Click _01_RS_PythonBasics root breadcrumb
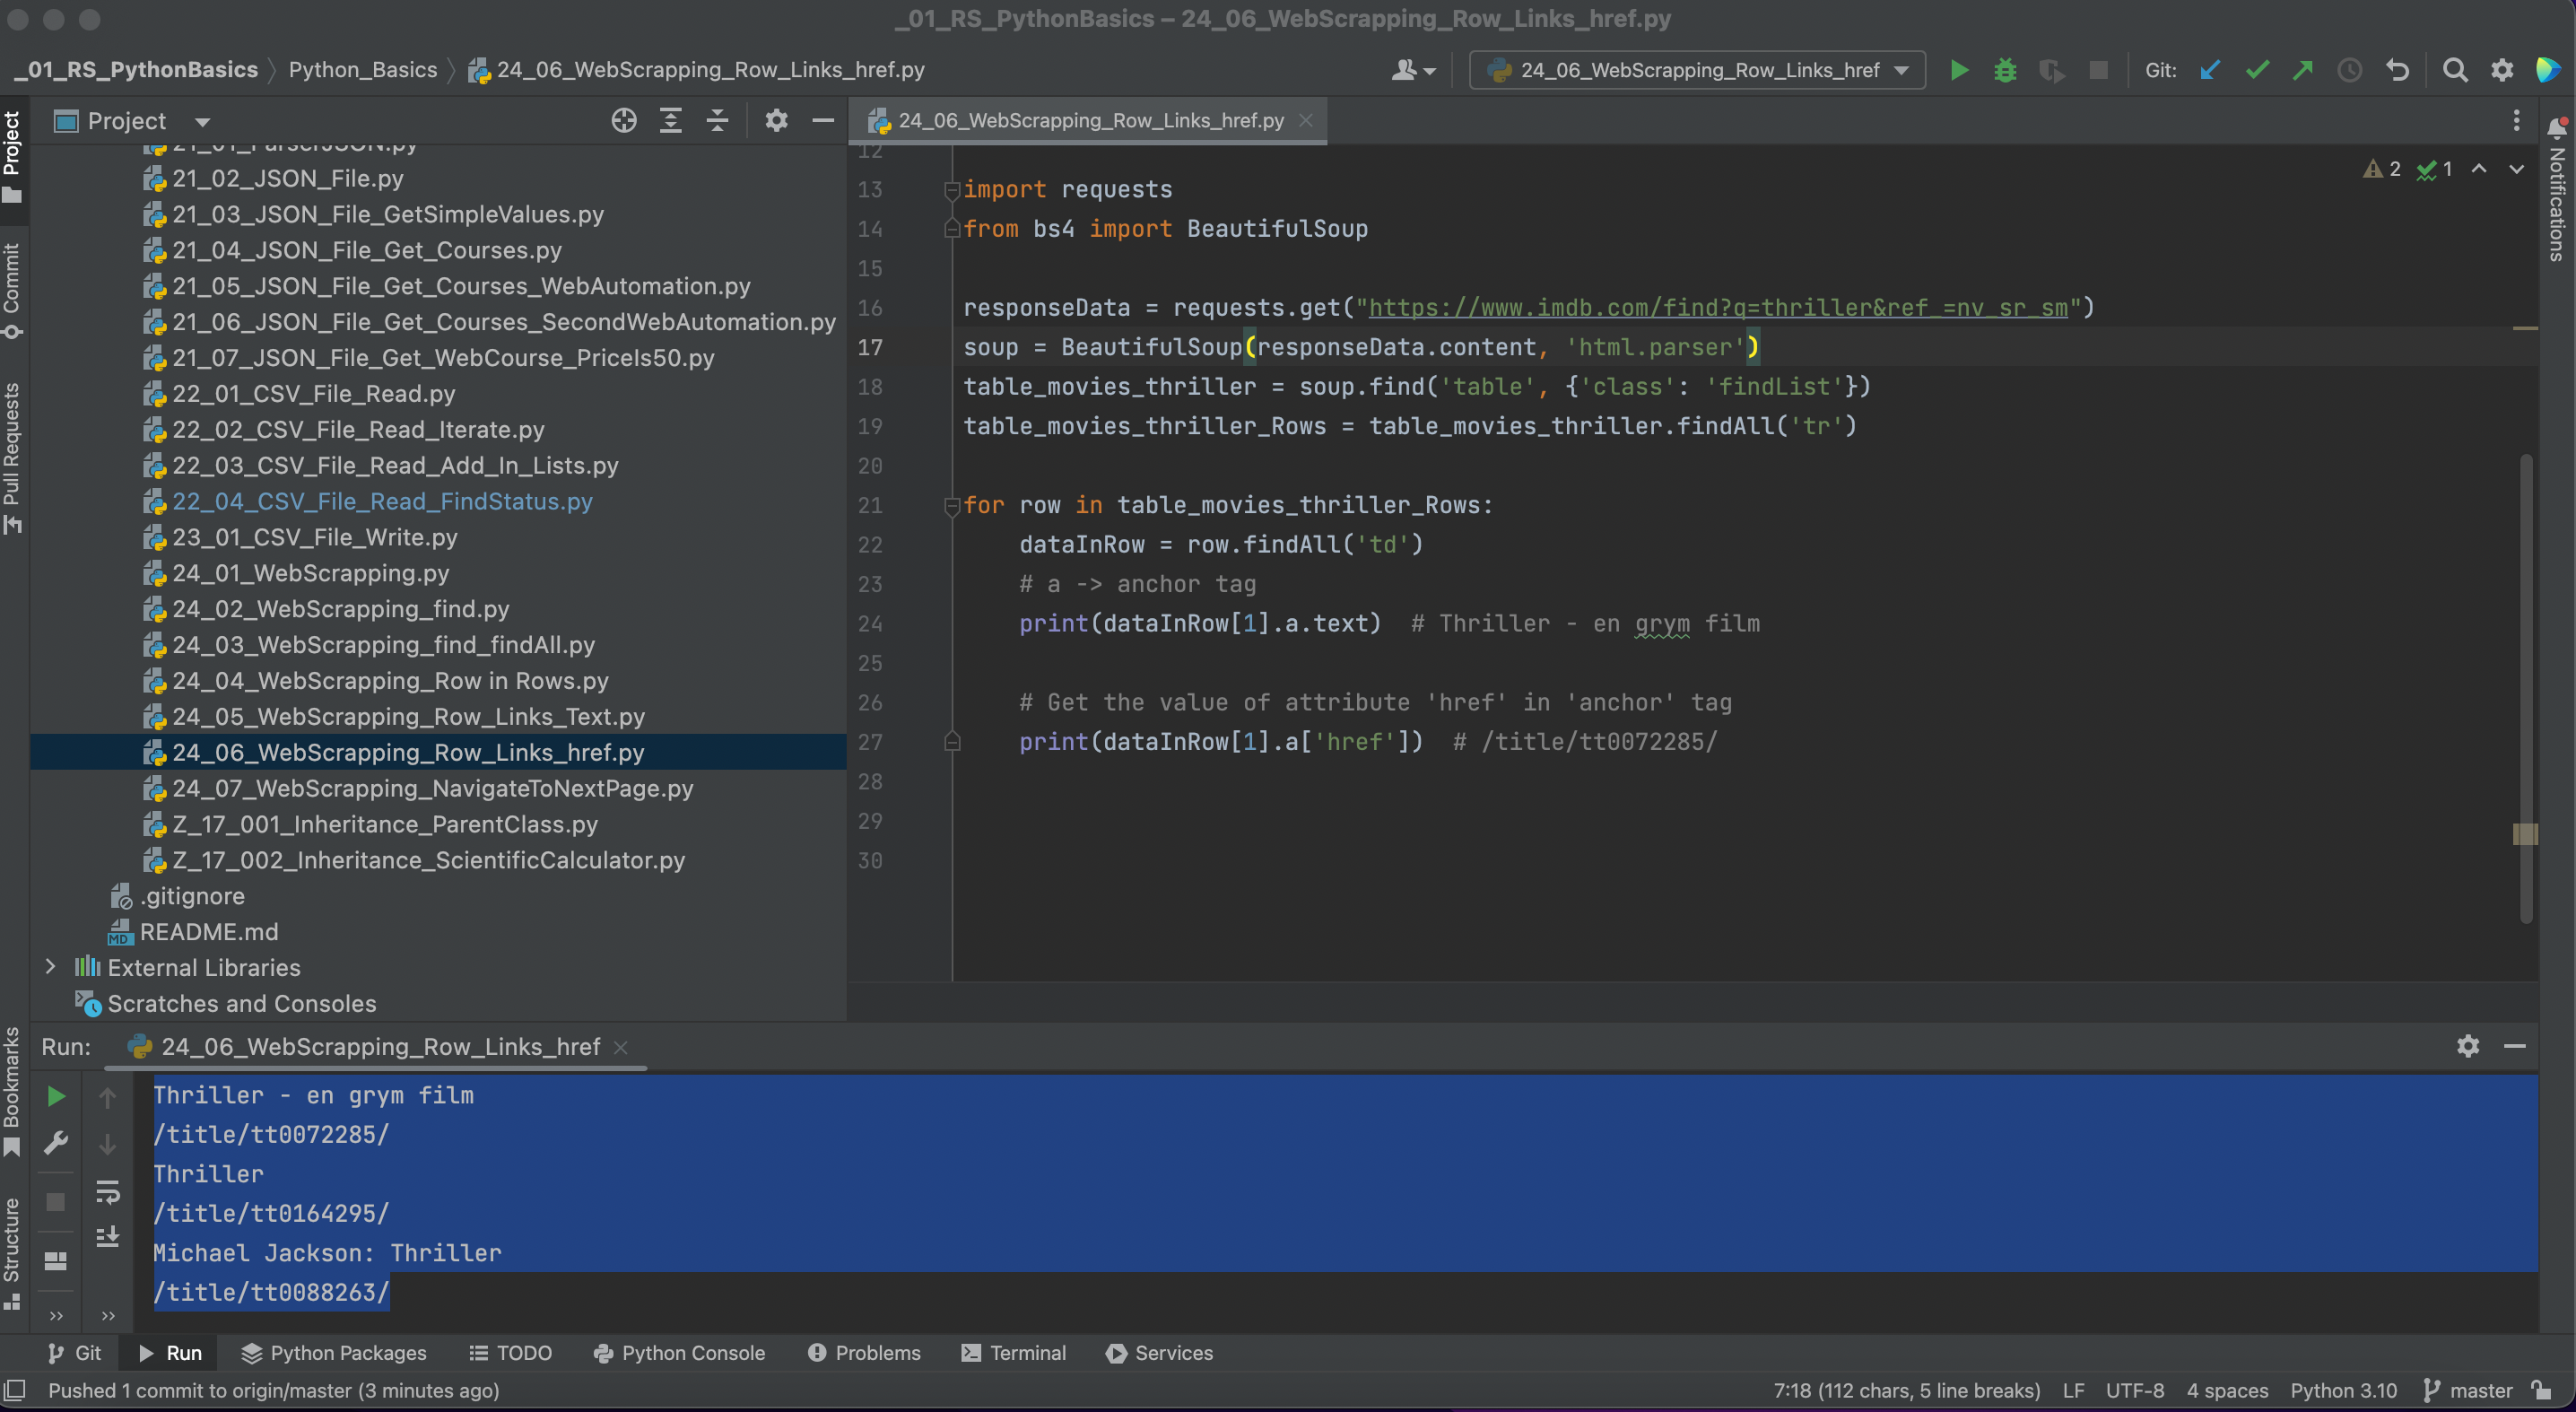This screenshot has width=2576, height=1412. point(136,70)
